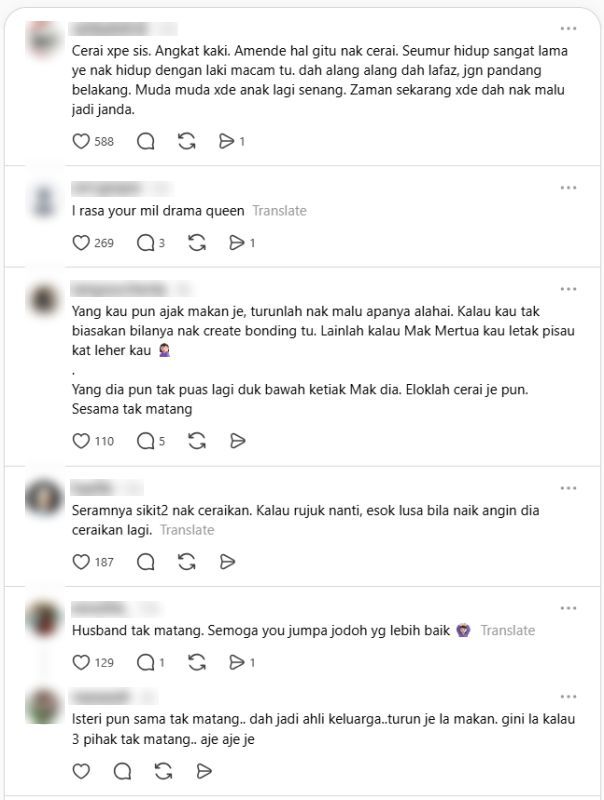
Task: Translate the 'Husband tak matang' comment
Action: 508,631
